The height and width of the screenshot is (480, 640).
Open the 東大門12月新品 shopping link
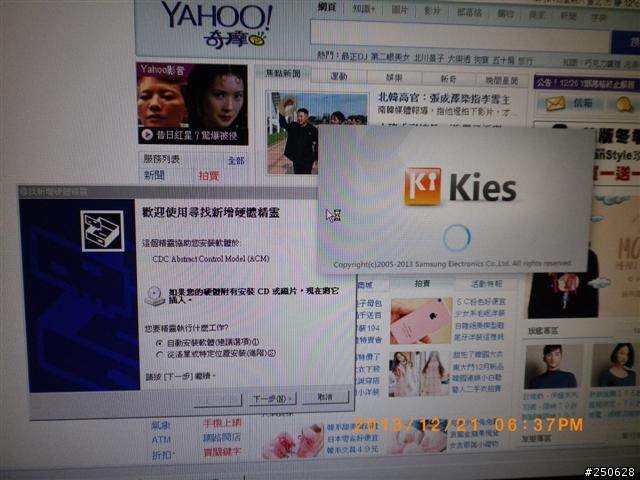[478, 366]
